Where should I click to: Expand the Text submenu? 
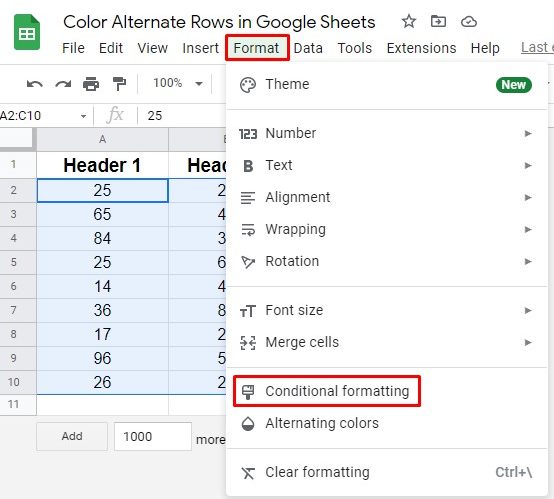coord(387,165)
